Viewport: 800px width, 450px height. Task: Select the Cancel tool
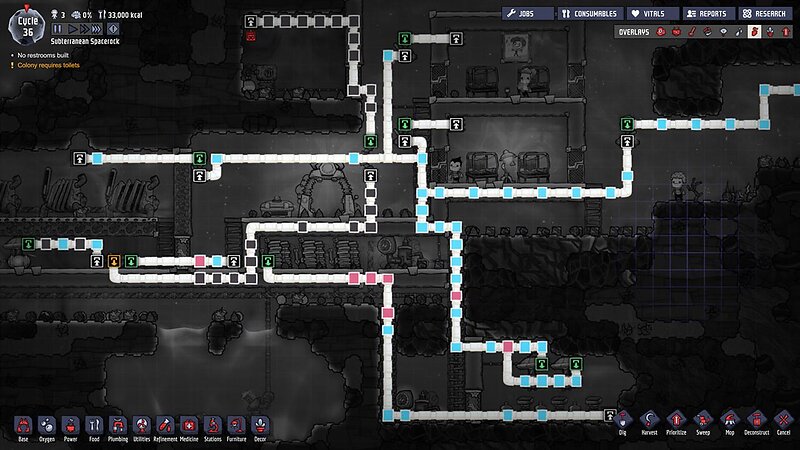click(783, 421)
